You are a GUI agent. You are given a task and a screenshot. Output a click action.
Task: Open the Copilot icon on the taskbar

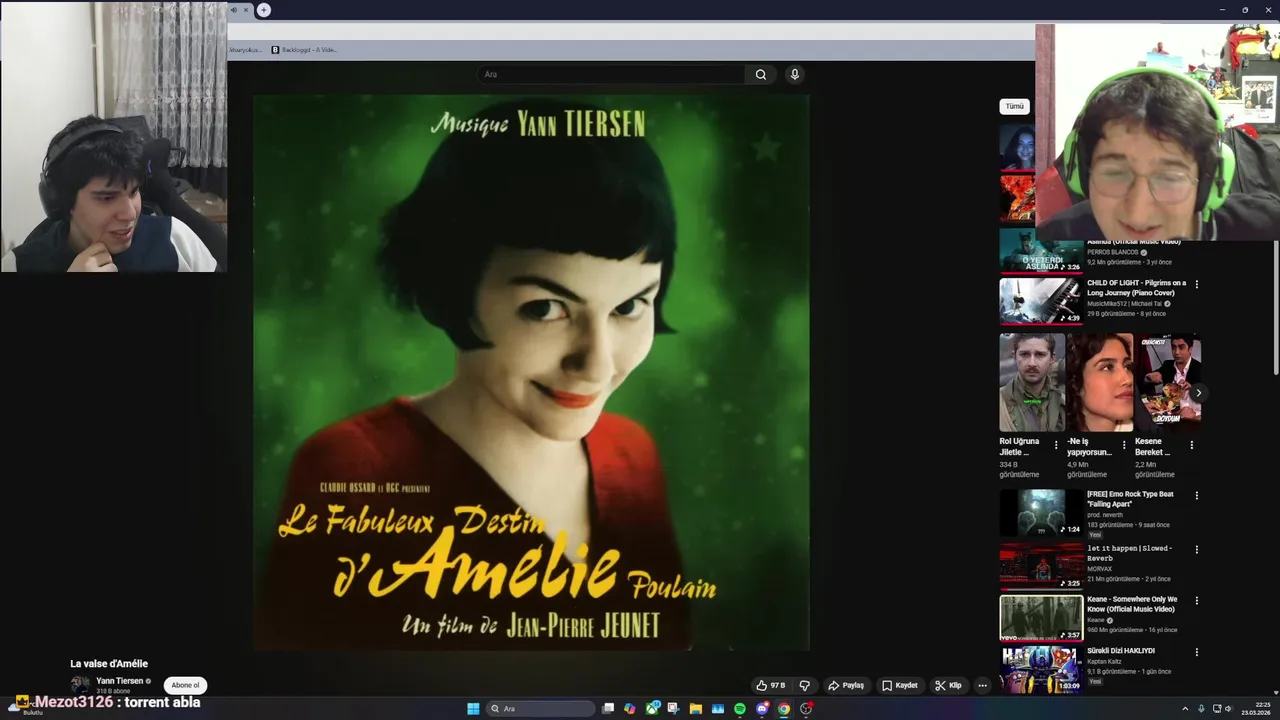[630, 709]
